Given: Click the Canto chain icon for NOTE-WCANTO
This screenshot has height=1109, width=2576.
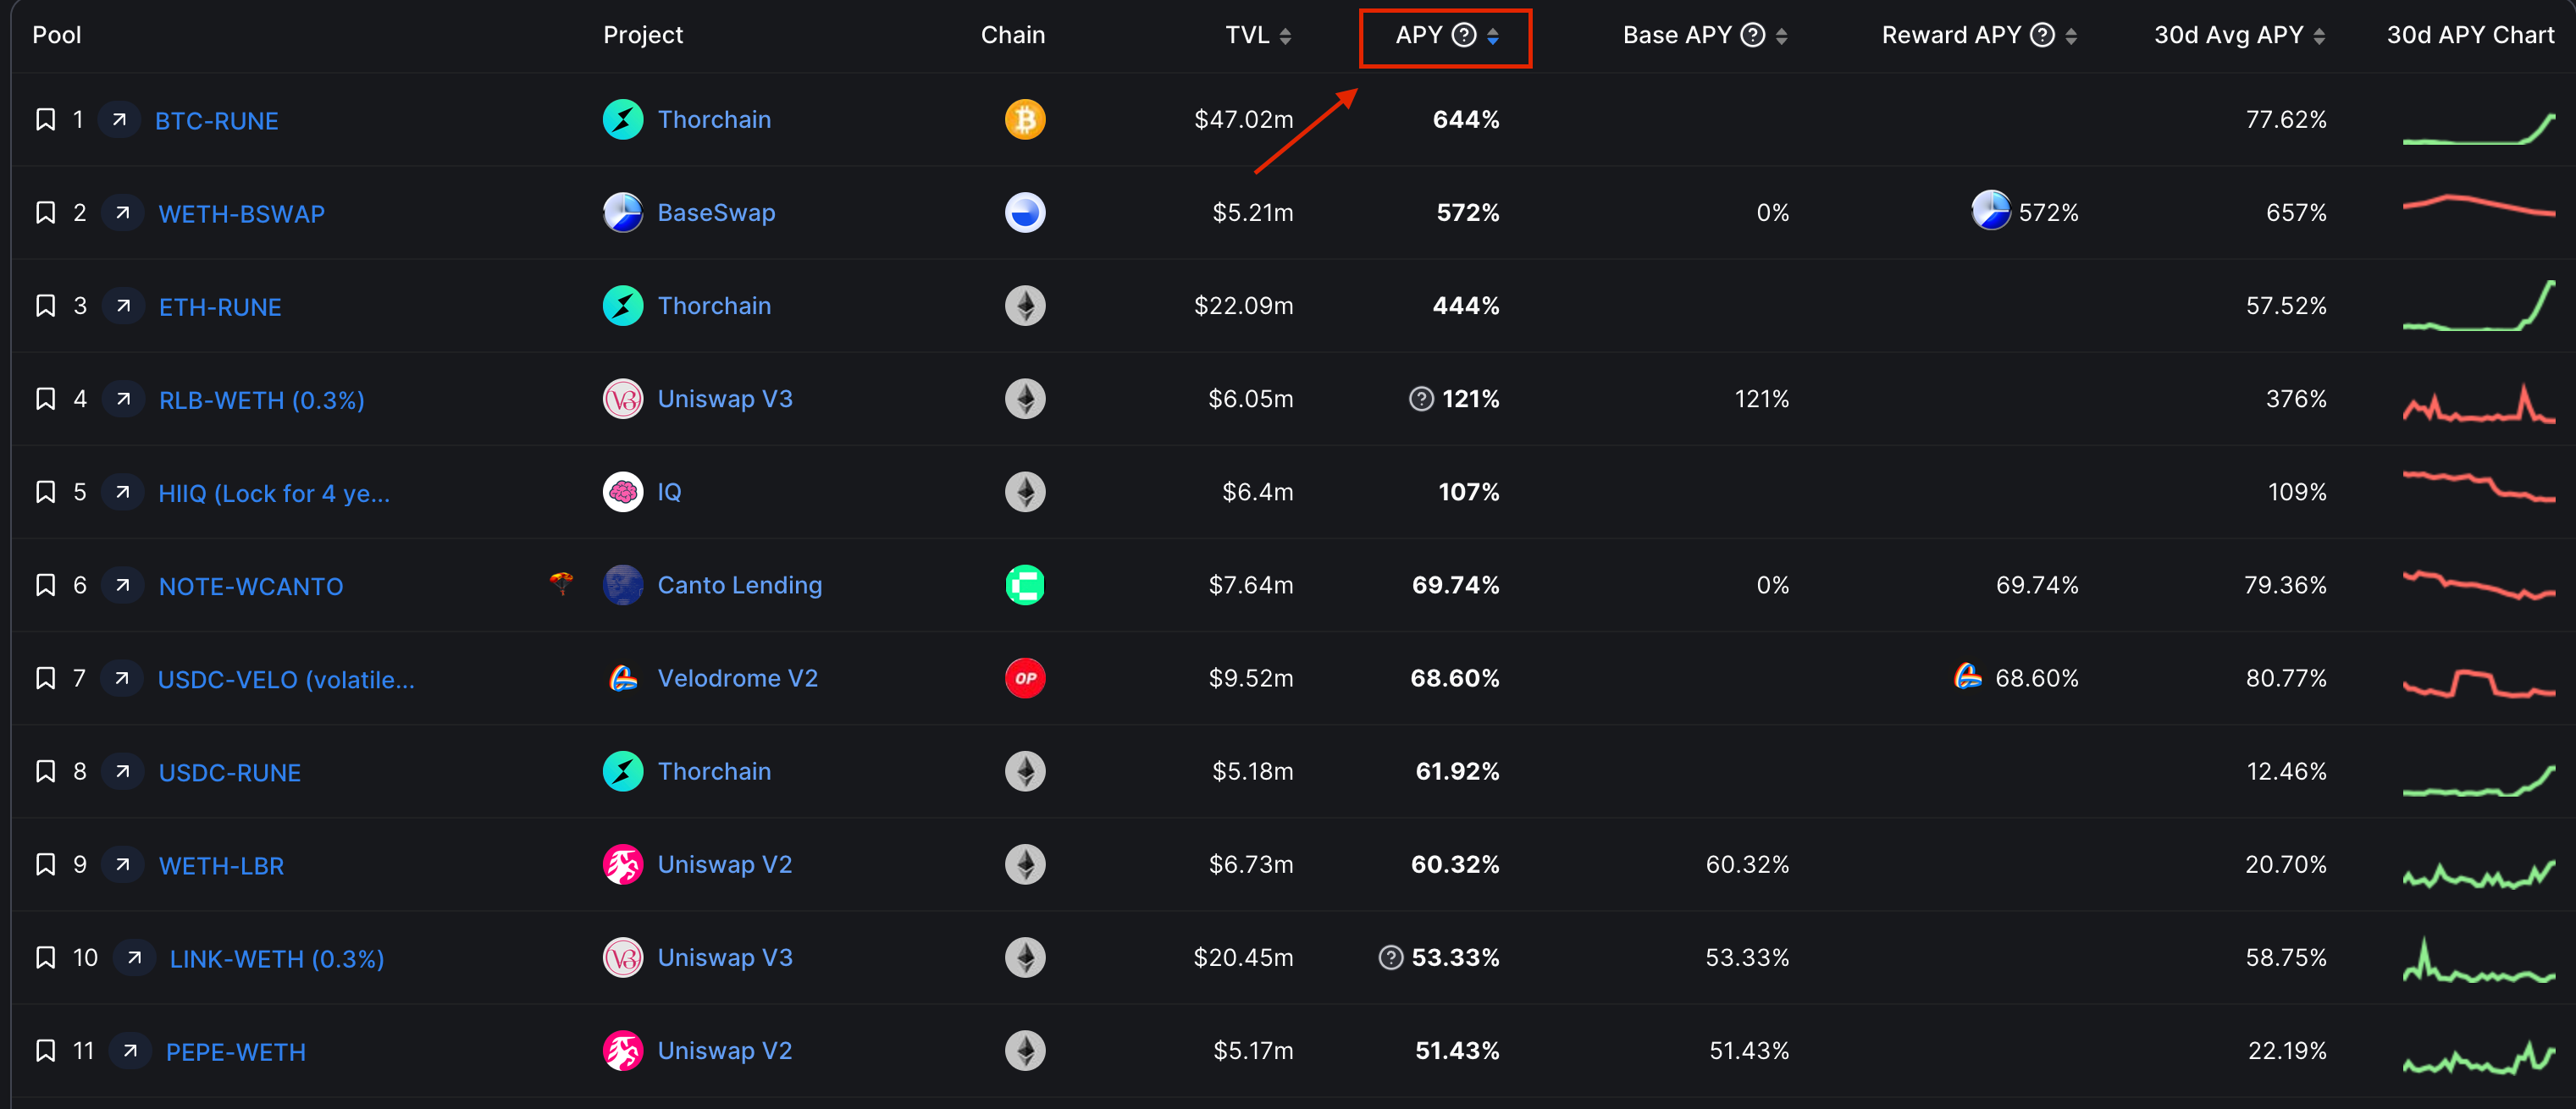Looking at the screenshot, I should pos(1025,585).
